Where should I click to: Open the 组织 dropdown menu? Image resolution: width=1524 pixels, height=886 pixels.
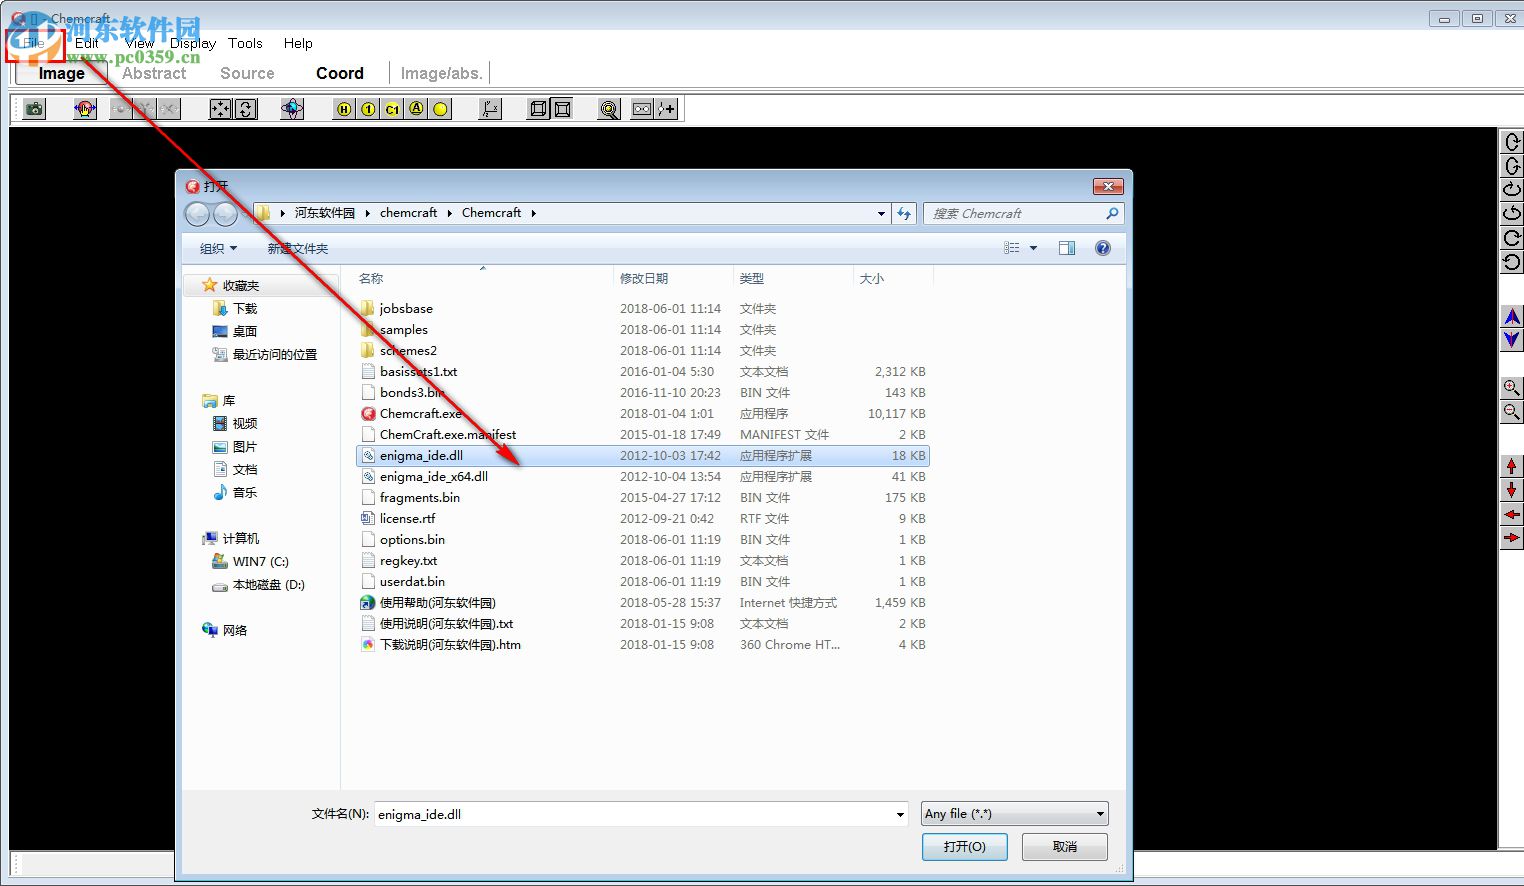point(218,248)
